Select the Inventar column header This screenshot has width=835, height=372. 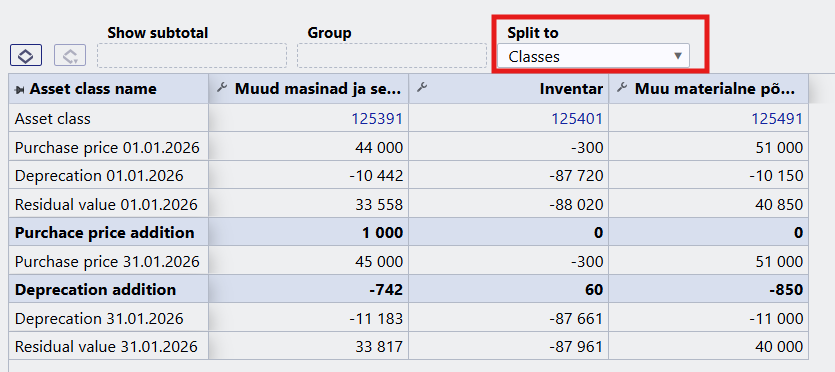(x=509, y=89)
